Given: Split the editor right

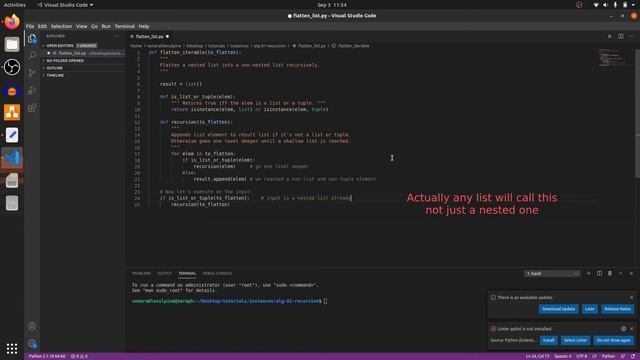Looking at the screenshot, I should 620,36.
